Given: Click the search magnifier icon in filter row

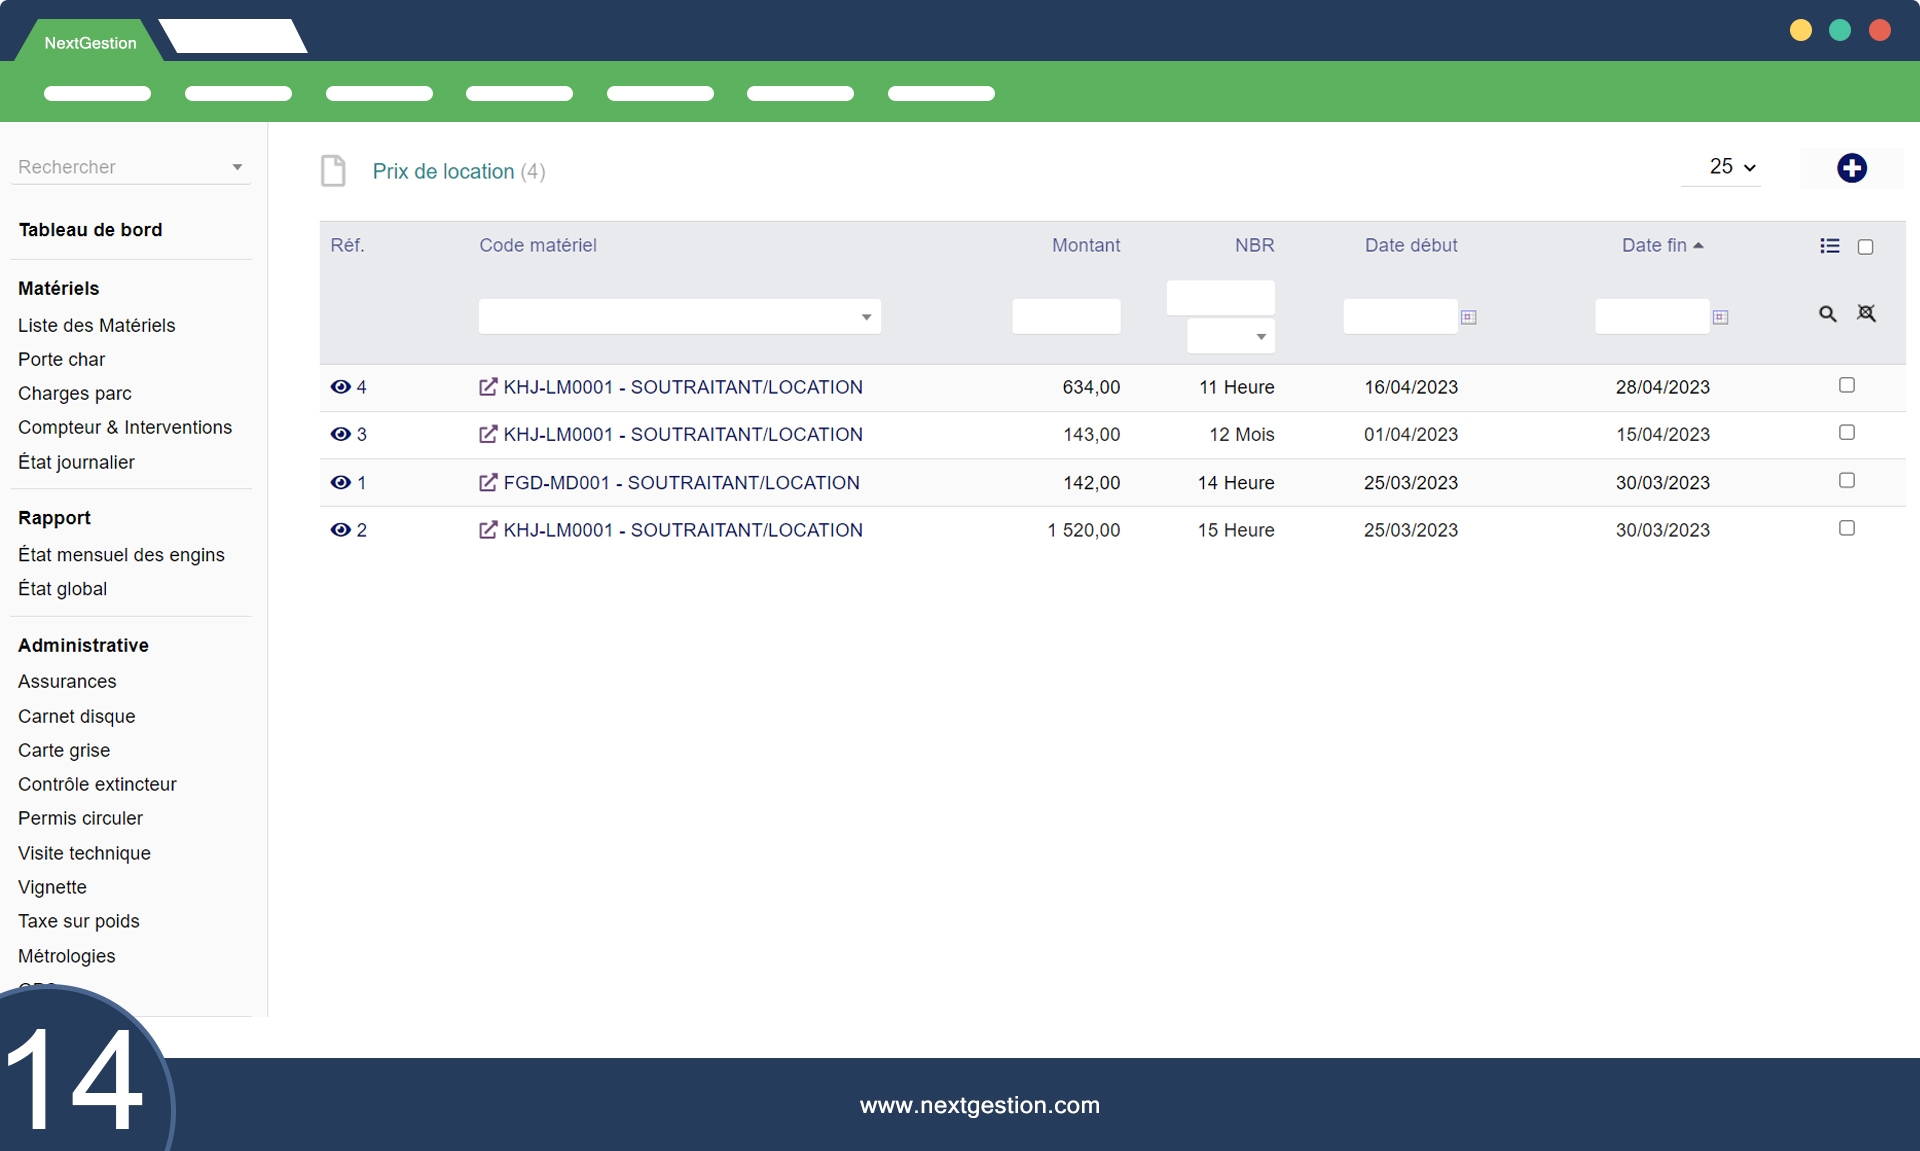Looking at the screenshot, I should 1827,314.
